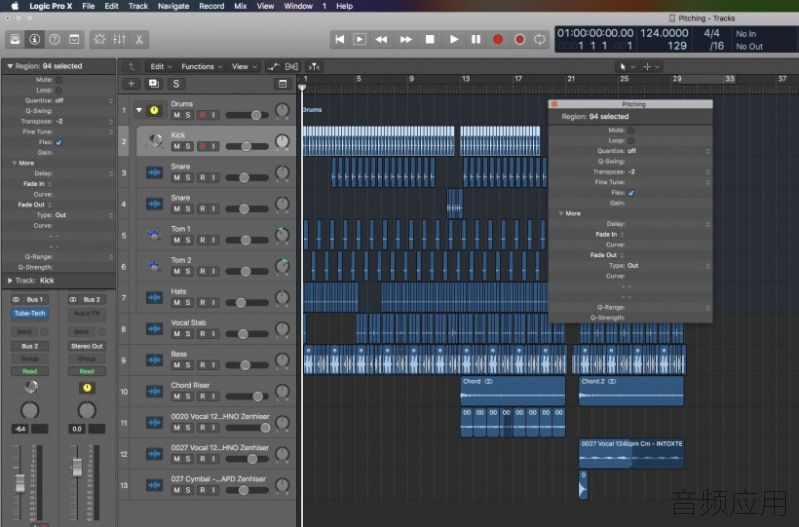Open Quick Help button

(55, 39)
